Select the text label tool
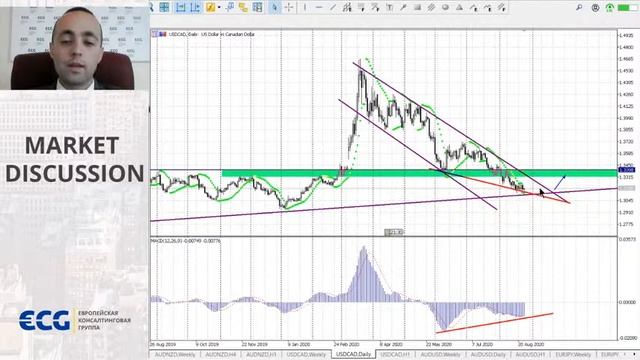Viewport: 640px width, 360px height. pos(389,7)
